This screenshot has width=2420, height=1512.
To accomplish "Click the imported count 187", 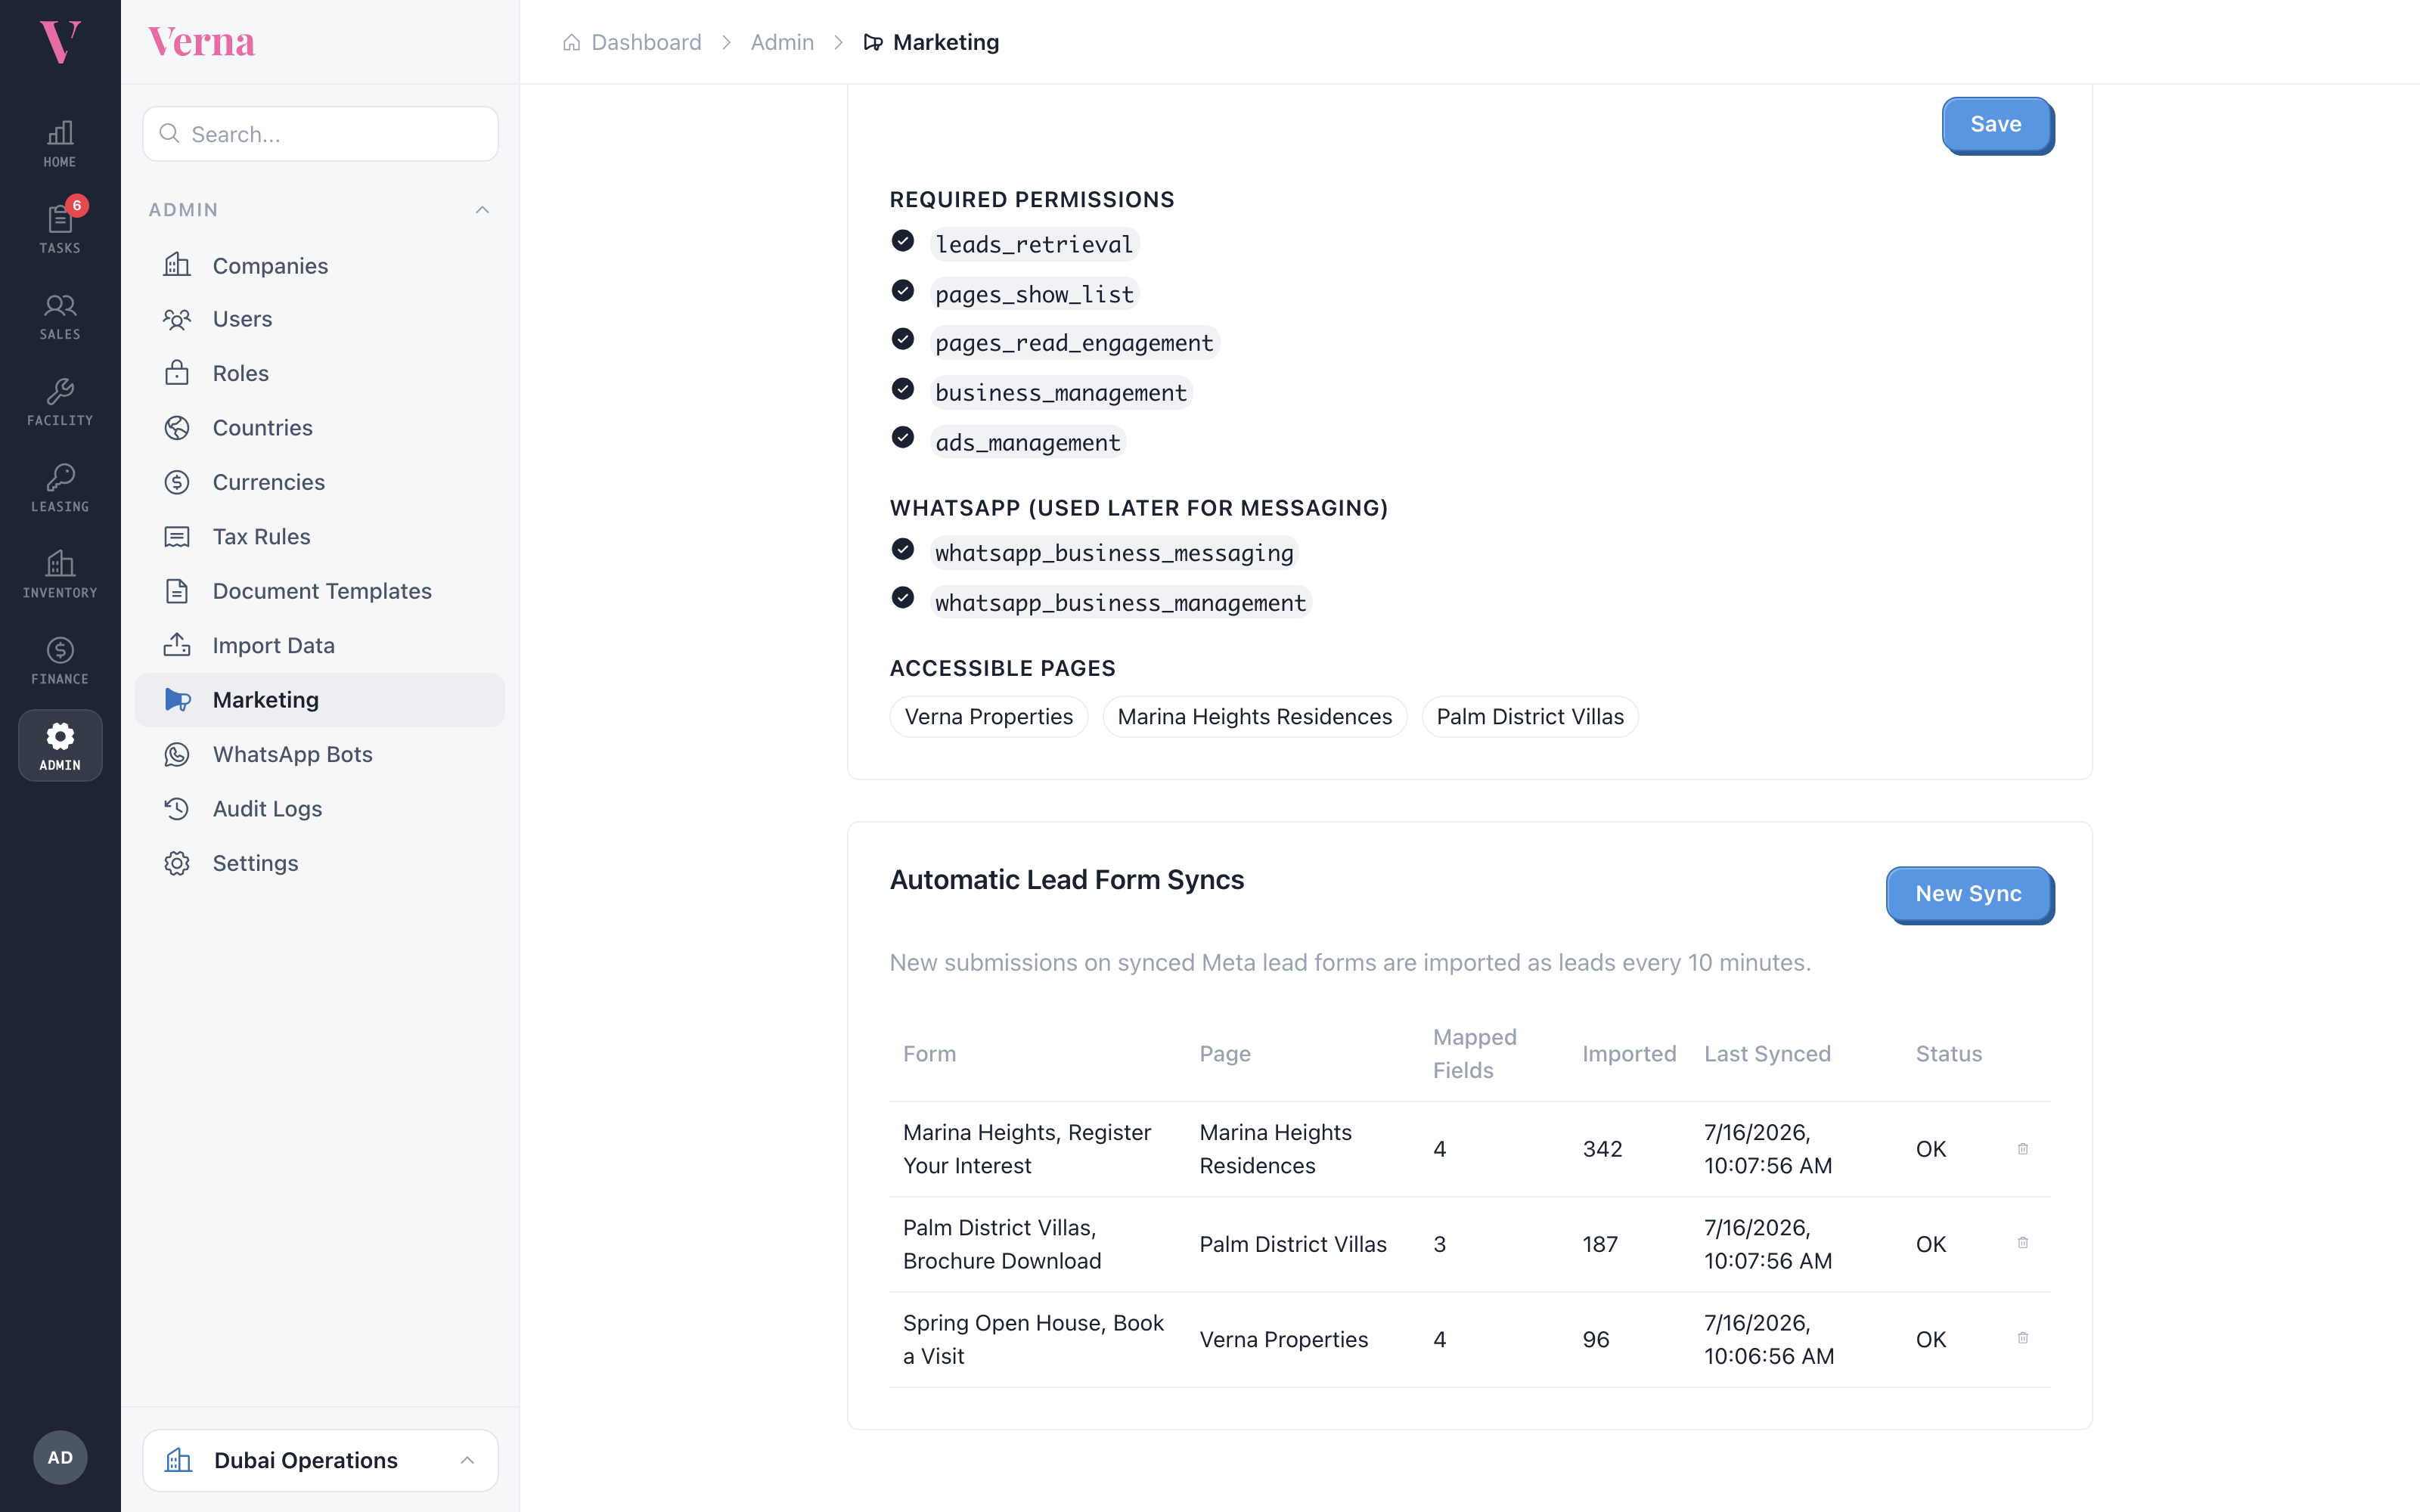I will coord(1600,1244).
